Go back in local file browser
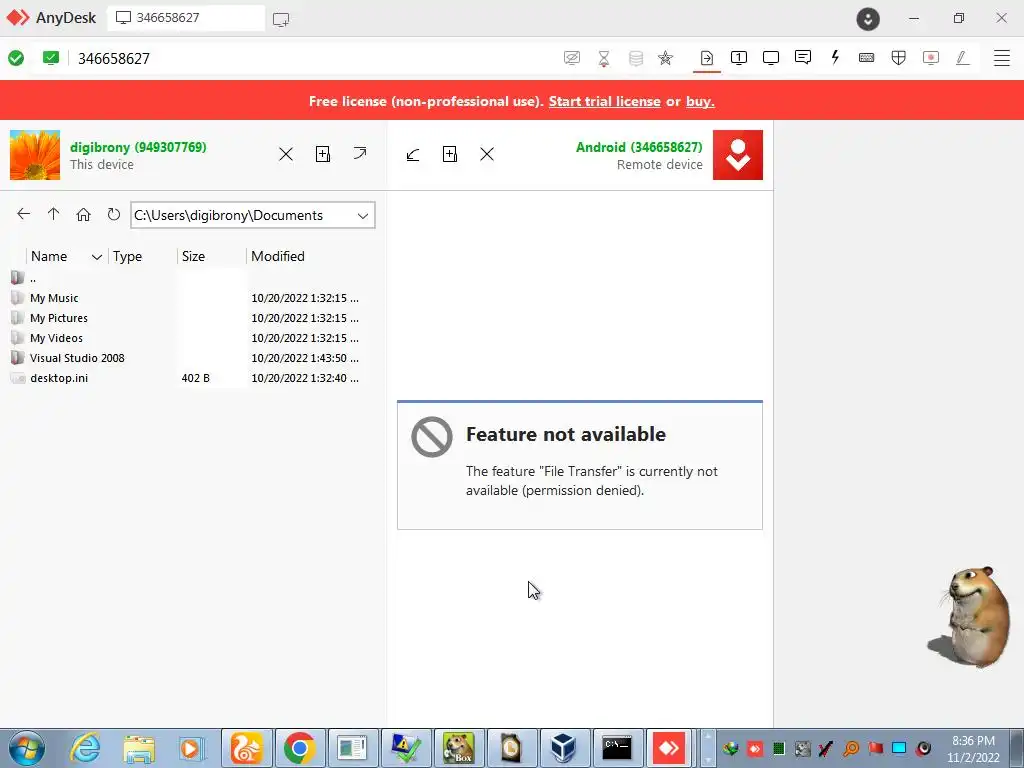Viewport: 1024px width, 768px height. coord(24,214)
